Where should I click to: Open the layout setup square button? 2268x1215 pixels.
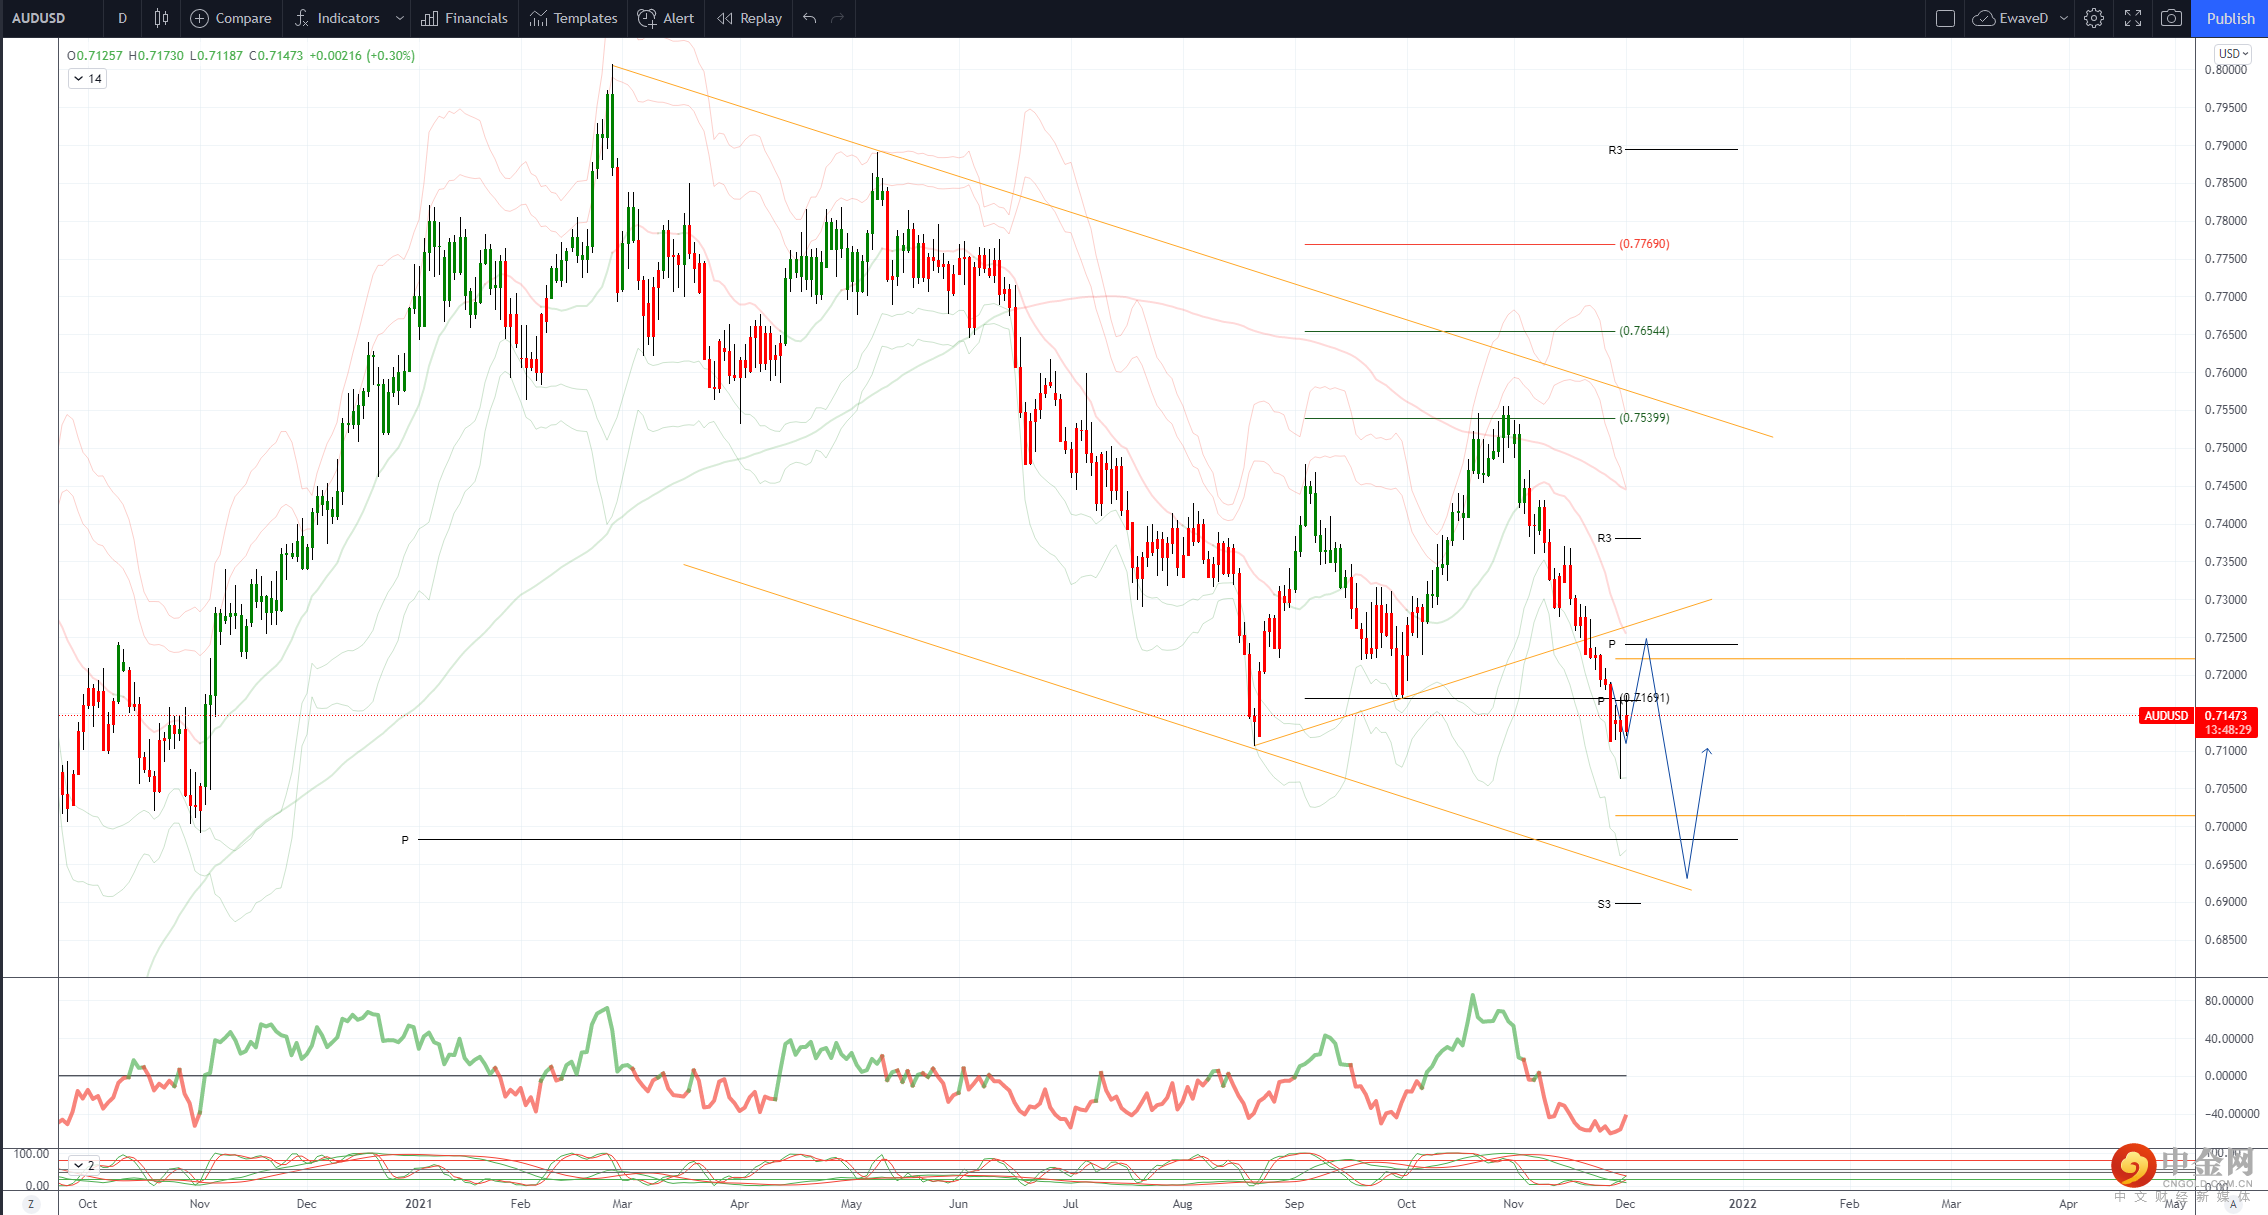click(x=1945, y=18)
